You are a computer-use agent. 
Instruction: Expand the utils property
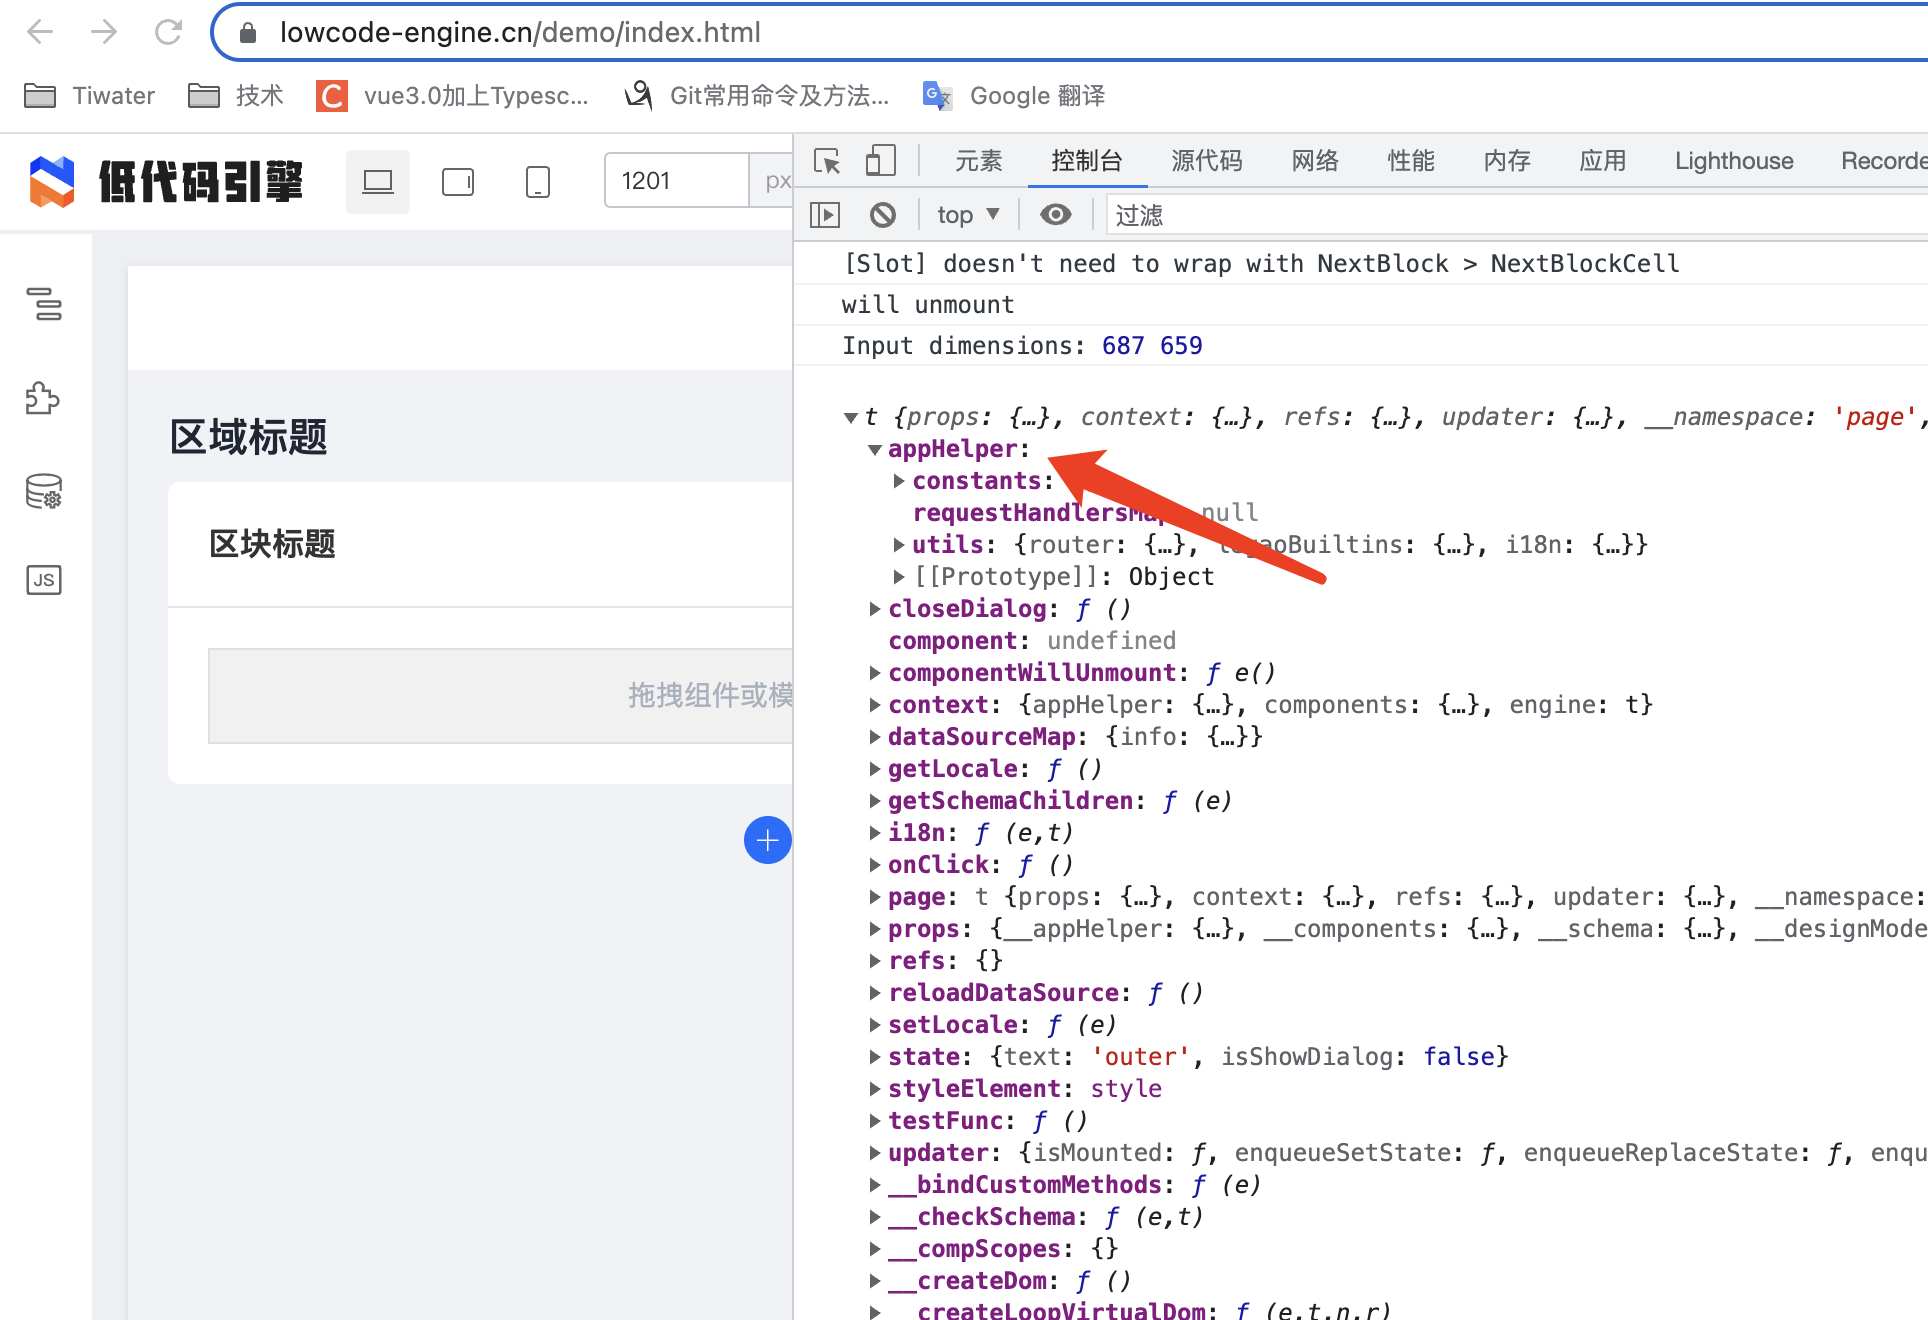click(x=899, y=545)
